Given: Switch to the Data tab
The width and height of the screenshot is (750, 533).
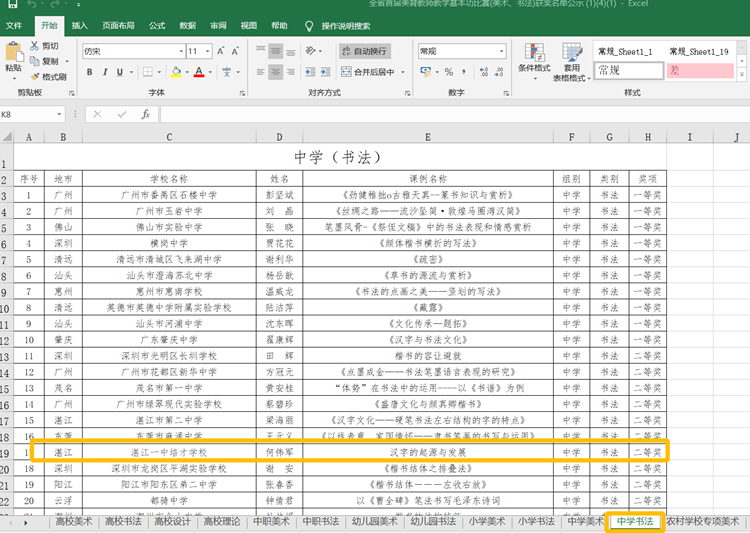Looking at the screenshot, I should click(188, 26).
